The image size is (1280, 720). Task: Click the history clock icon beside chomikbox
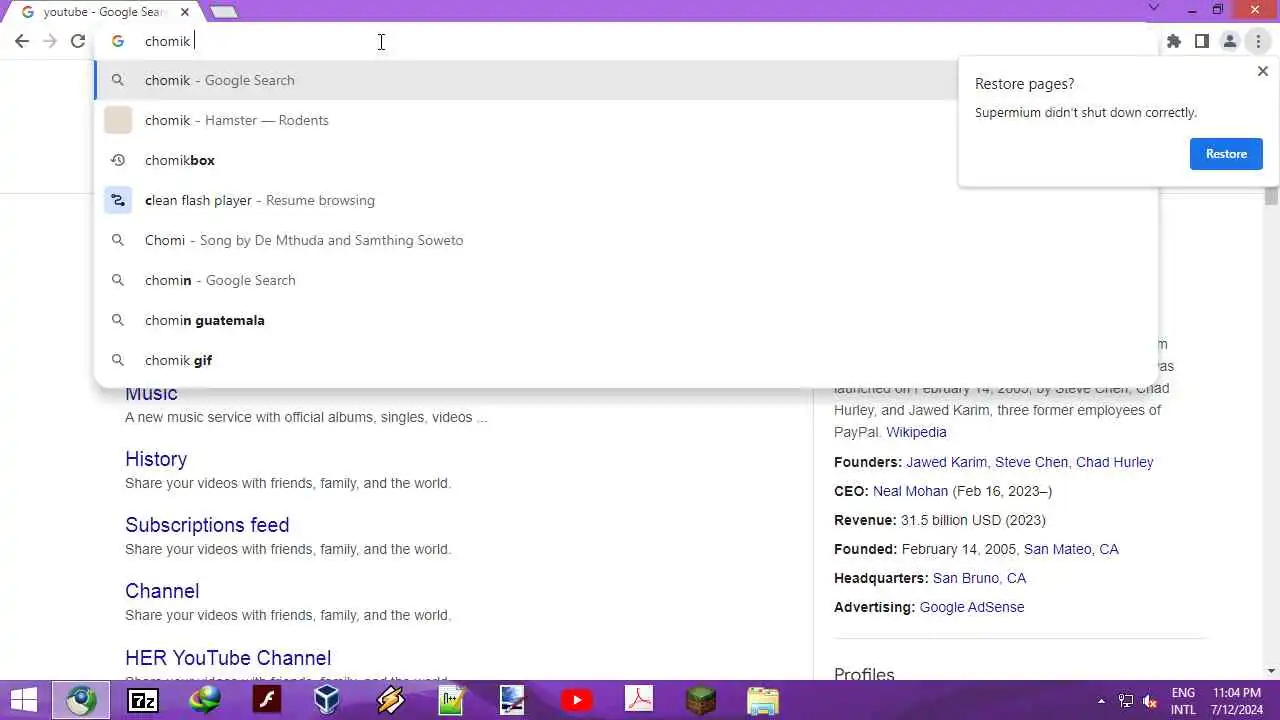[x=118, y=160]
